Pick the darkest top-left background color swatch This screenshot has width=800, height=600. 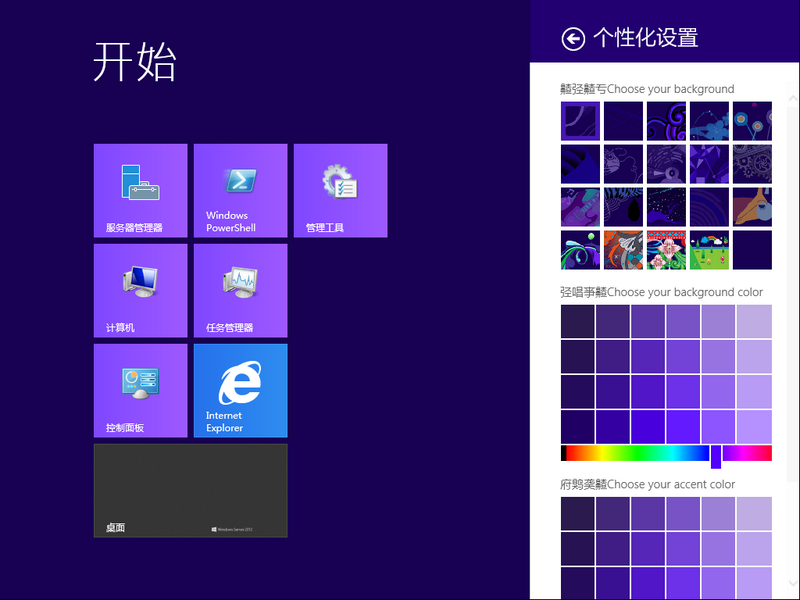click(578, 321)
